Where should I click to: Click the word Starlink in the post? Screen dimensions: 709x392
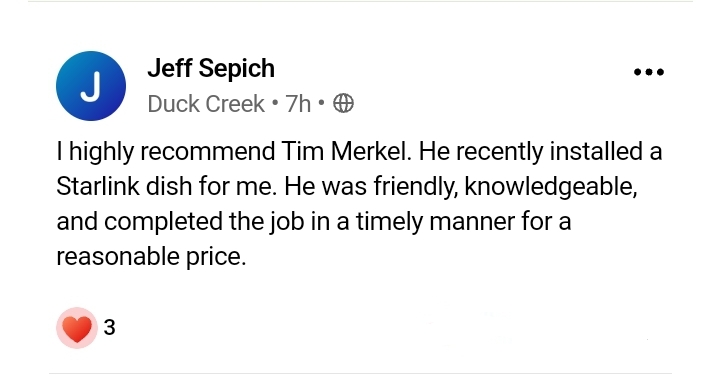98,186
